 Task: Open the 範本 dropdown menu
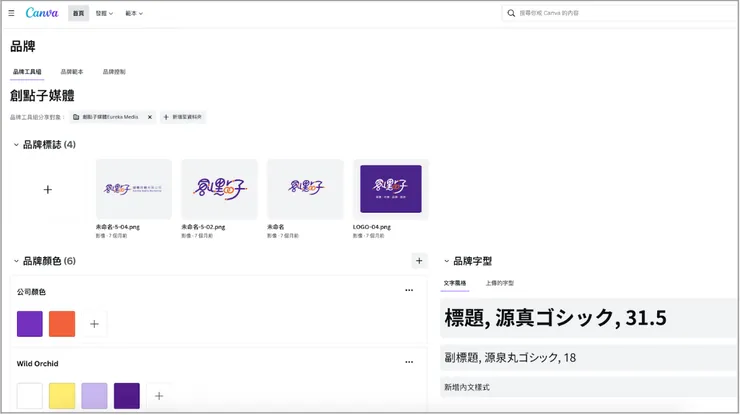134,13
